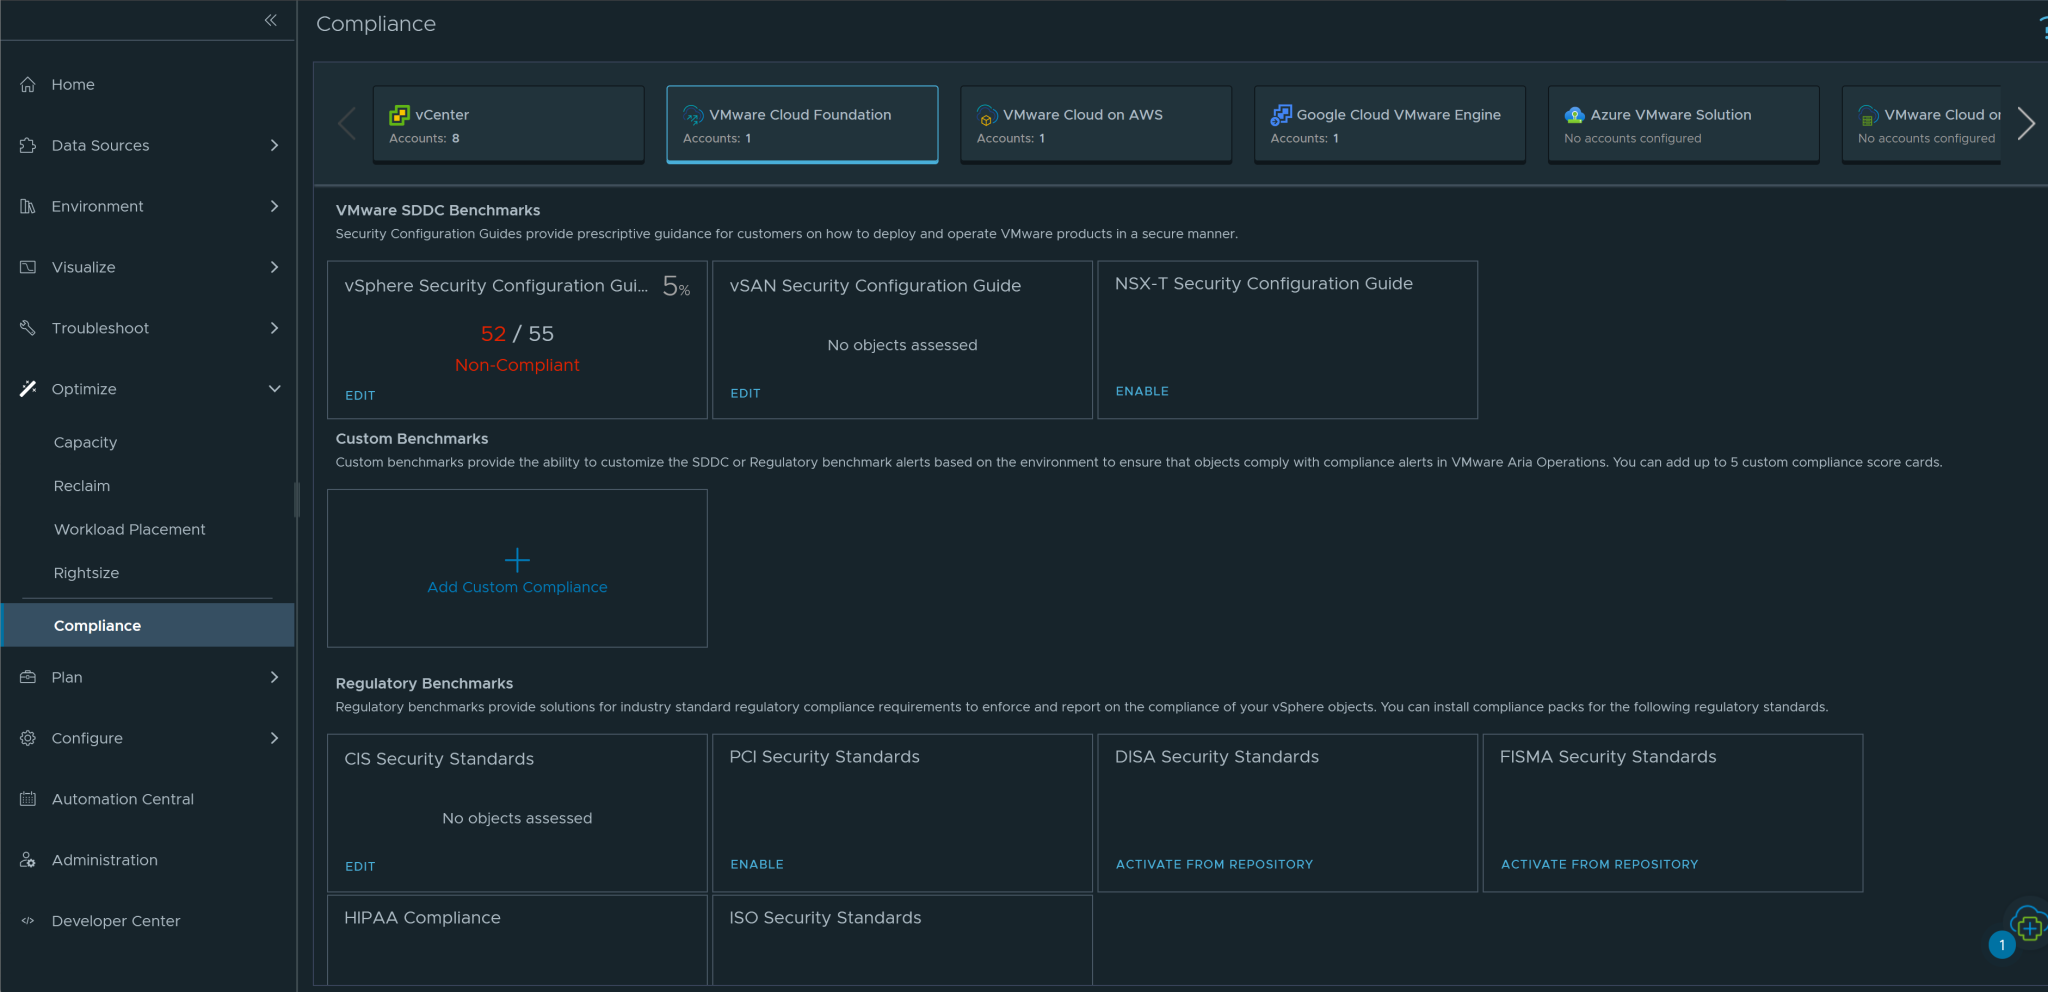Open Workload Placement in sidebar
Viewport: 2048px width, 992px height.
[129, 530]
